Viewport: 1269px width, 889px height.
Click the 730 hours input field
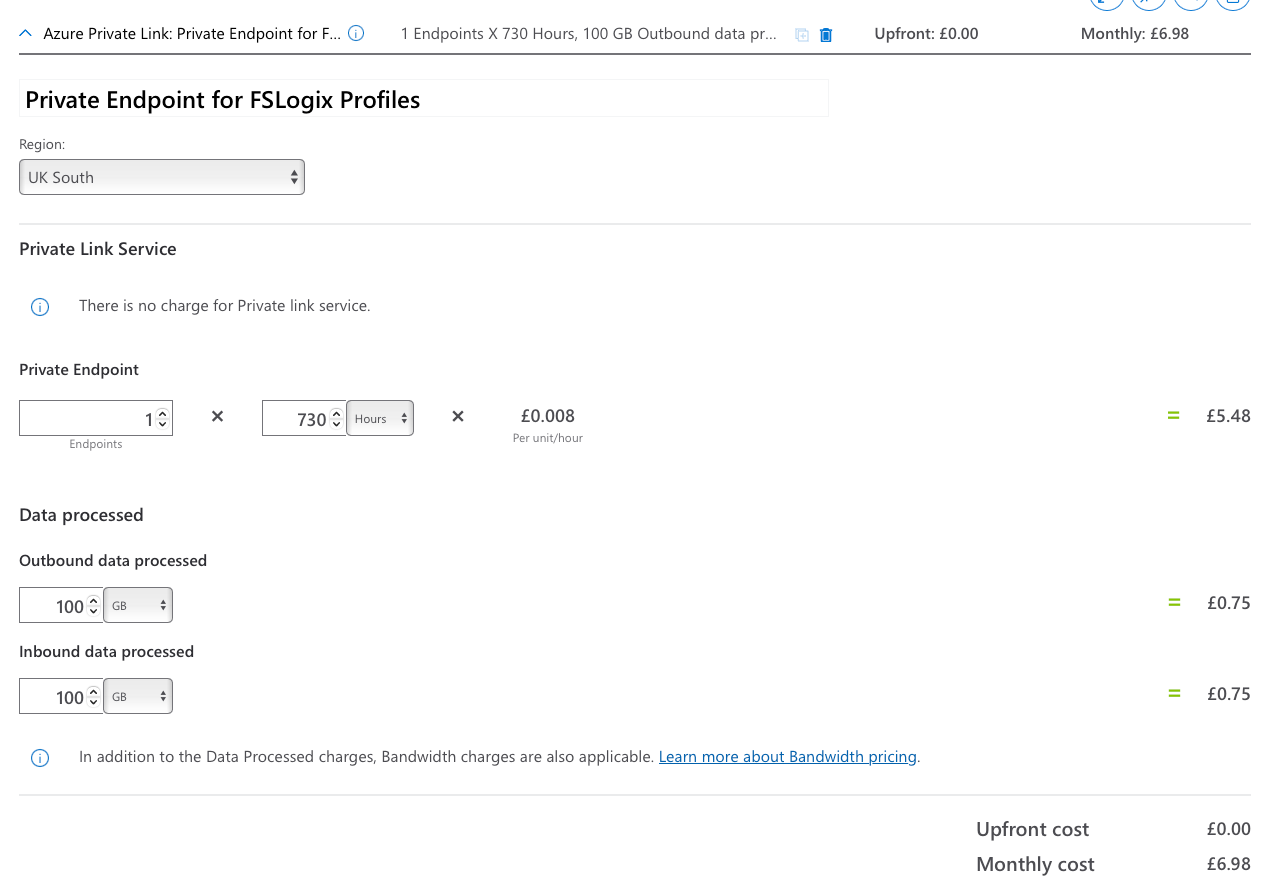pos(295,419)
